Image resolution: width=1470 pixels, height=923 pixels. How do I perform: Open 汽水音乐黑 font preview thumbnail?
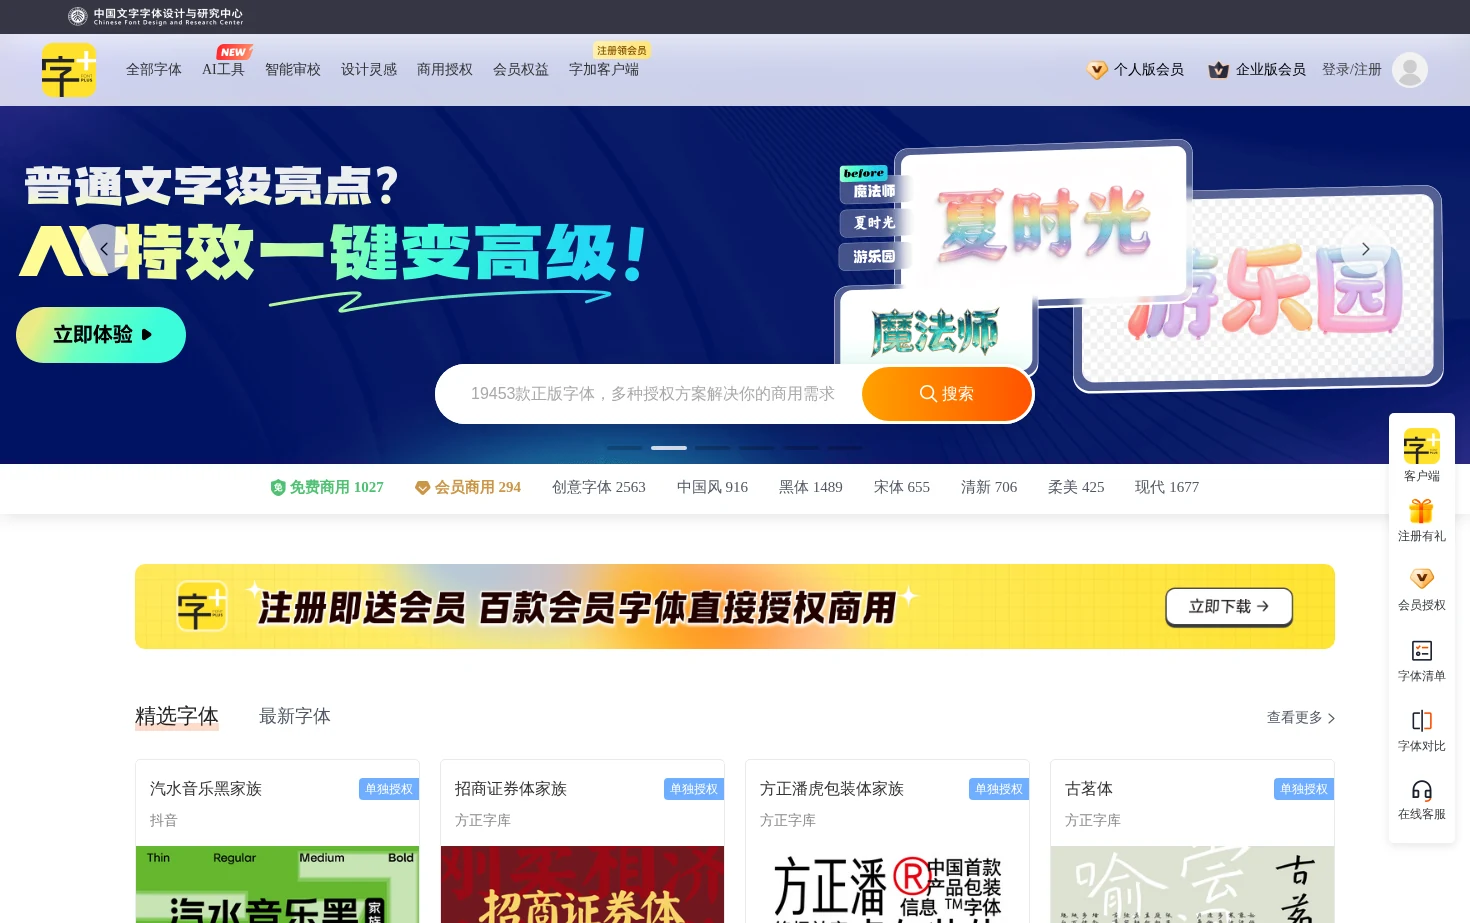pyautogui.click(x=277, y=885)
